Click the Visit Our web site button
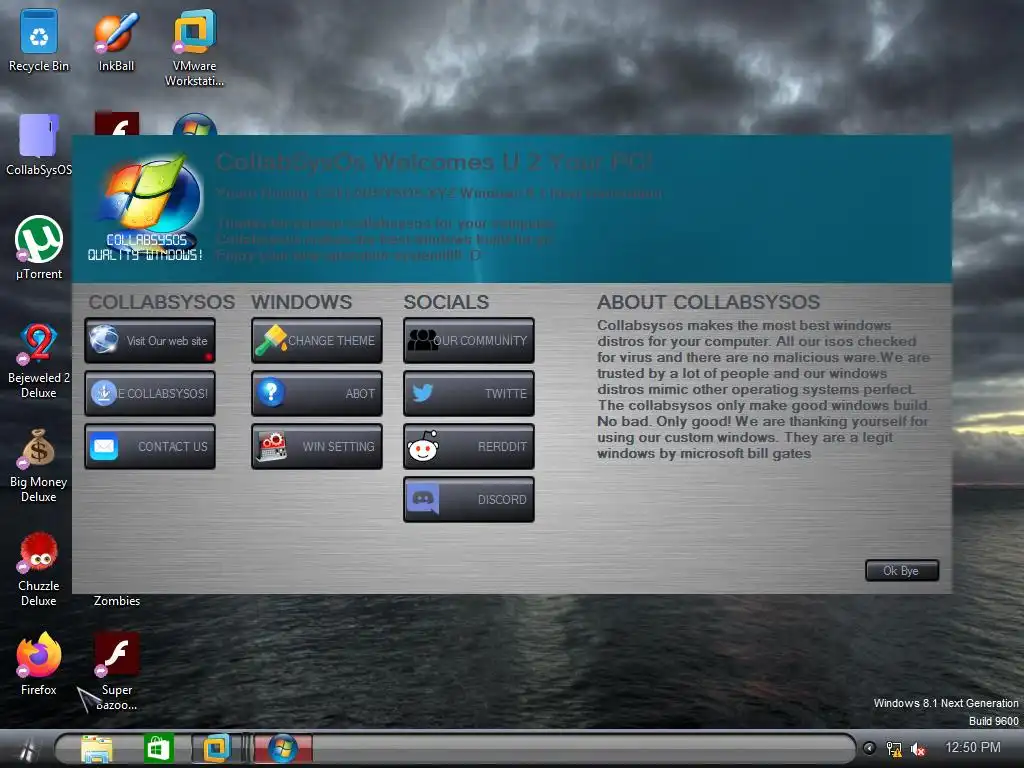The width and height of the screenshot is (1024, 768). (x=150, y=340)
